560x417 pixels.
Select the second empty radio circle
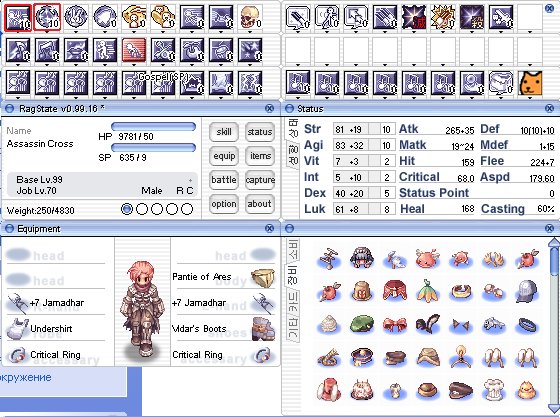157,209
